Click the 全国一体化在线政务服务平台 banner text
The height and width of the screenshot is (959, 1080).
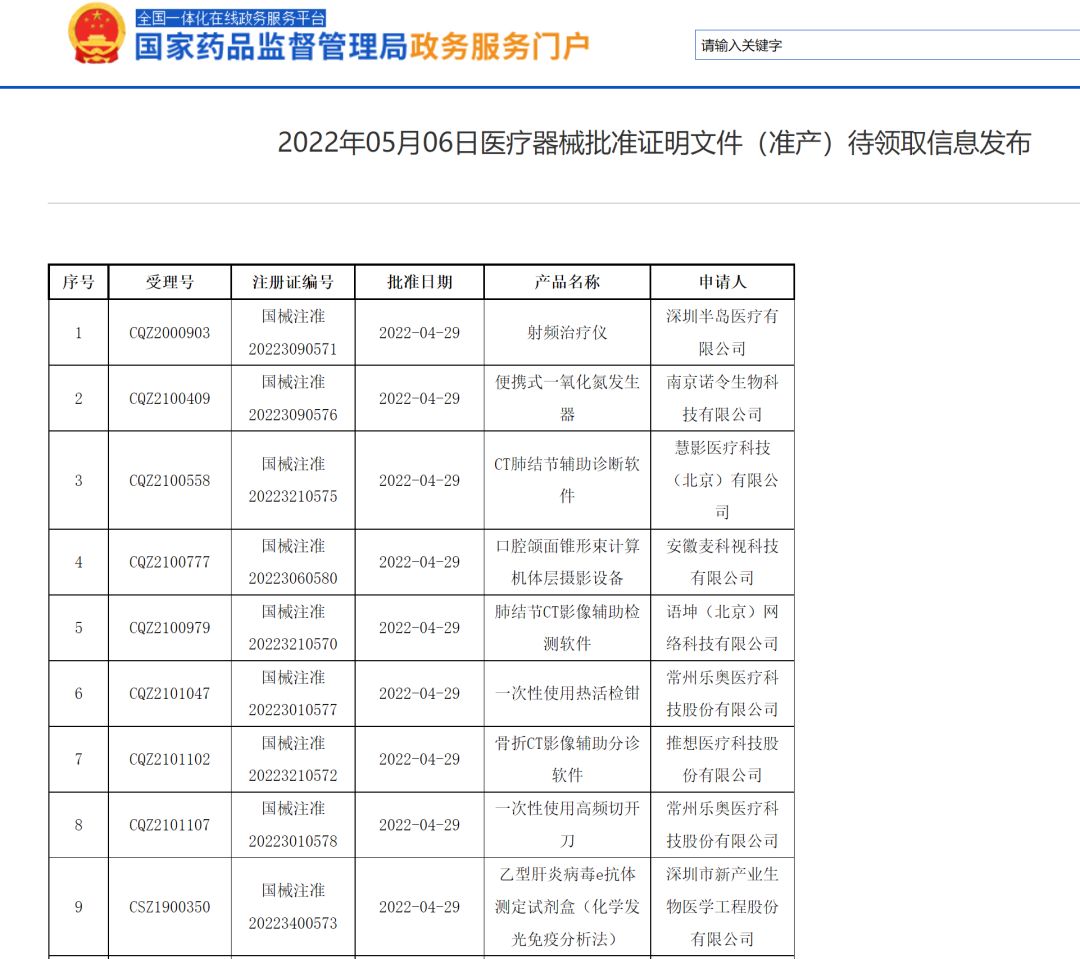231,17
